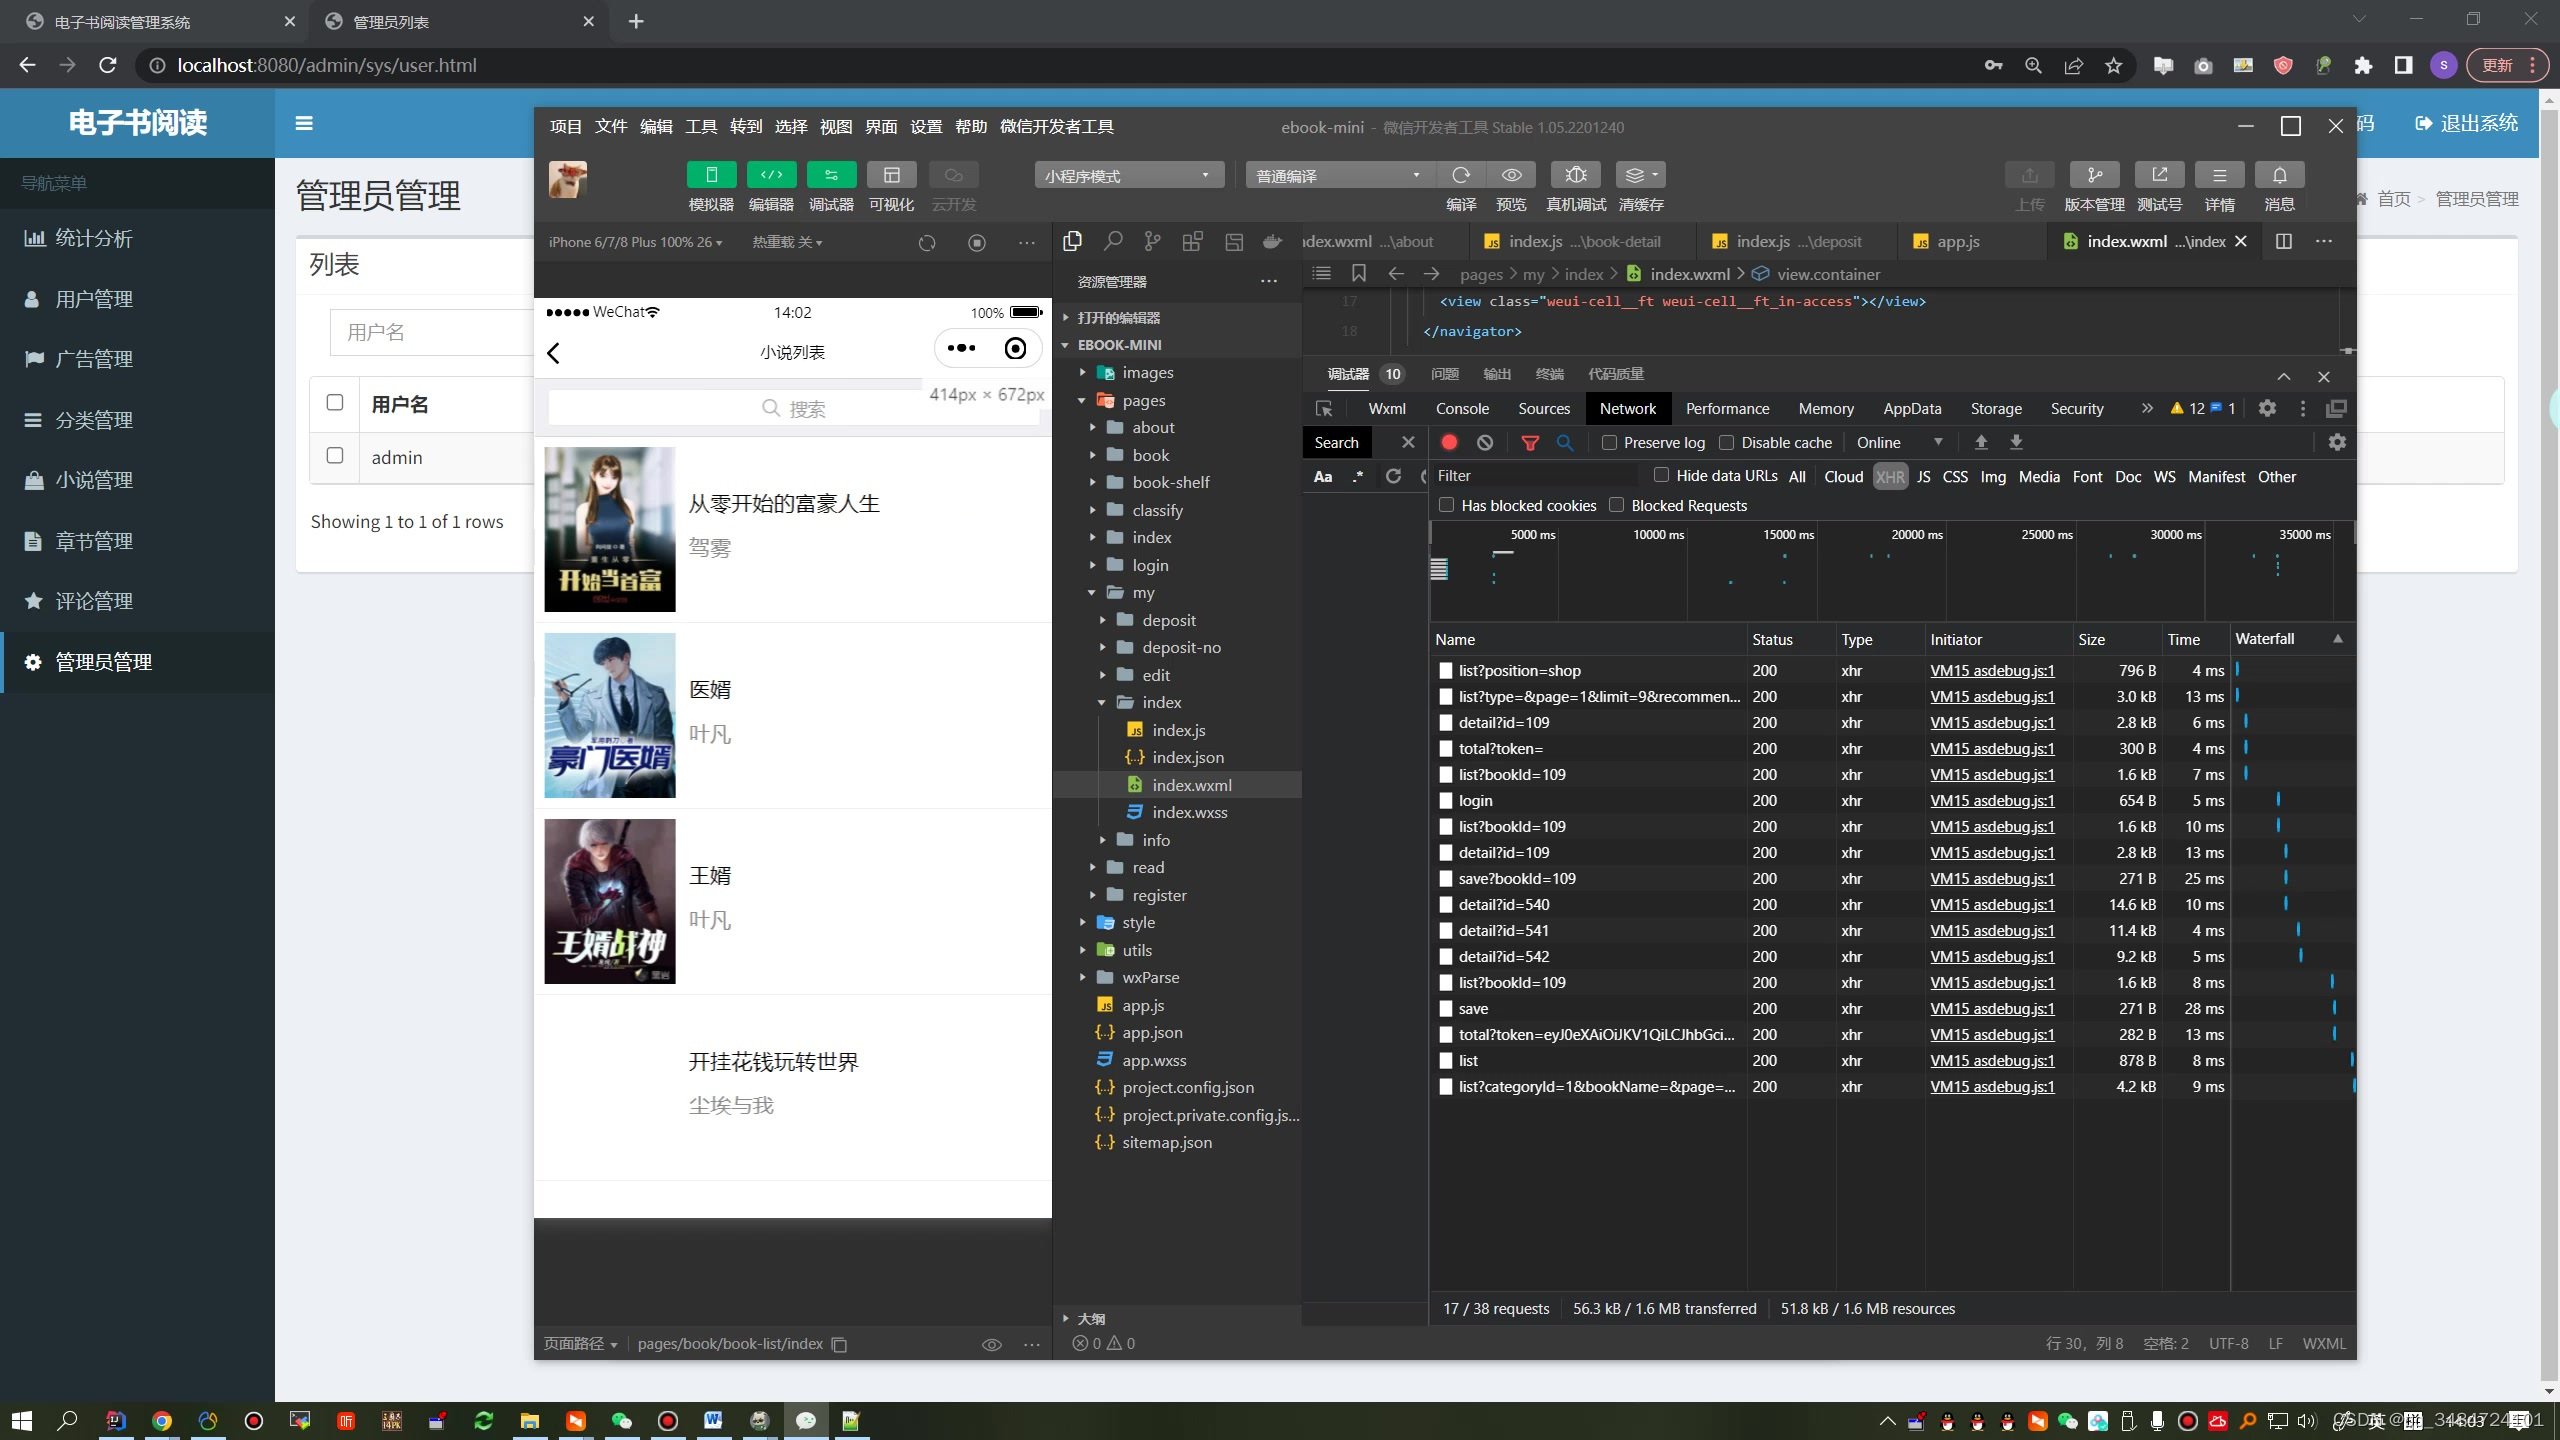Open the 工具 menu in the menu bar
Viewport: 2560px width, 1440px height.
[700, 127]
